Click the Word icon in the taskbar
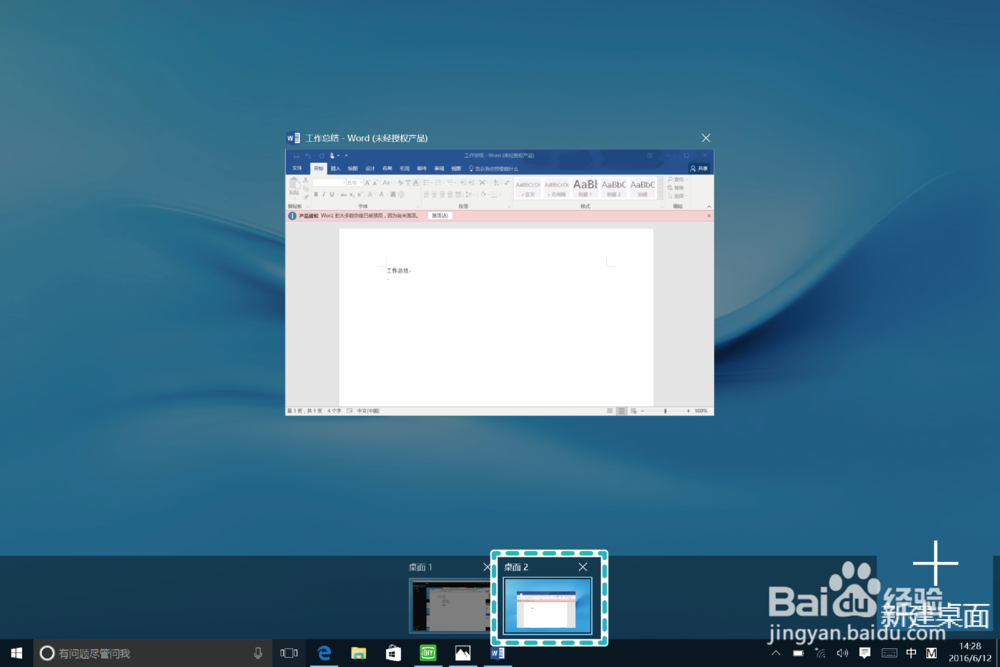The image size is (1000, 667). [x=497, y=653]
